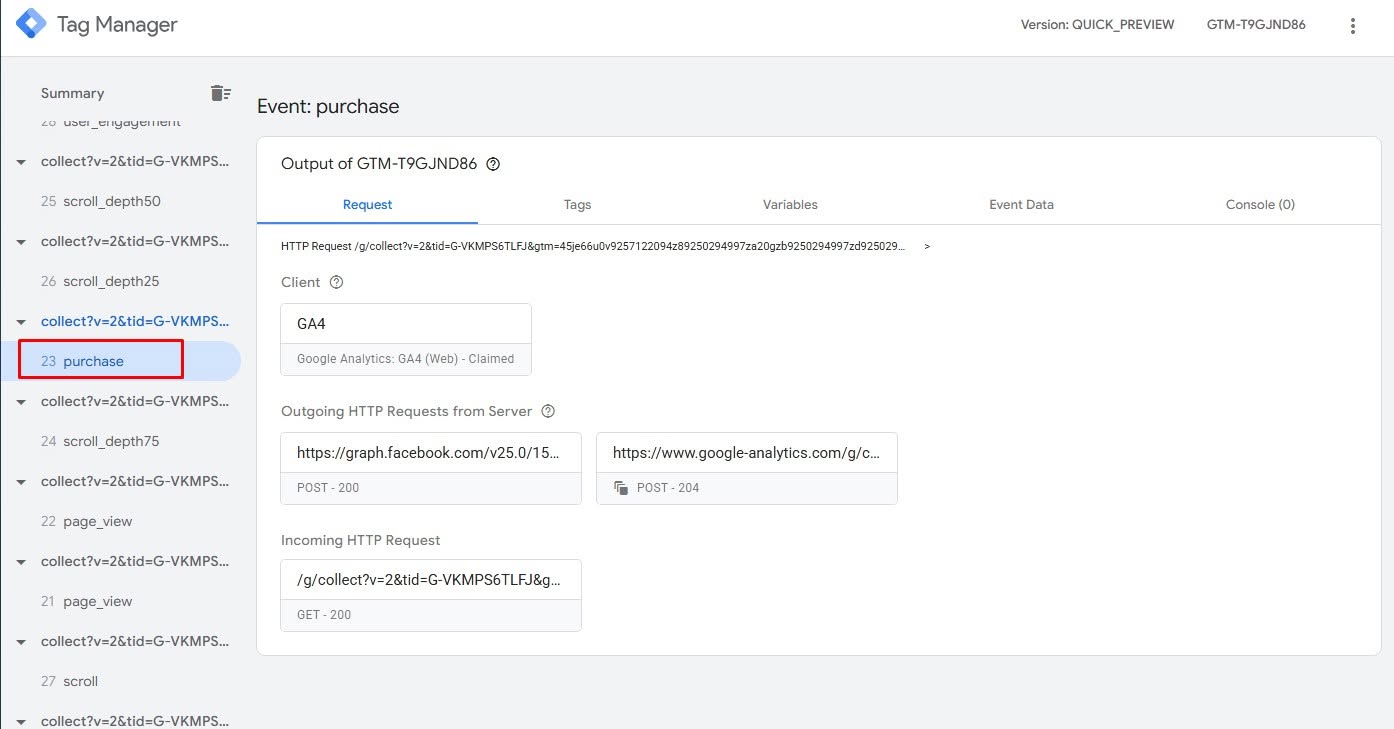The width and height of the screenshot is (1394, 729).
Task: Select the 22 page_view event
Action: pos(87,521)
